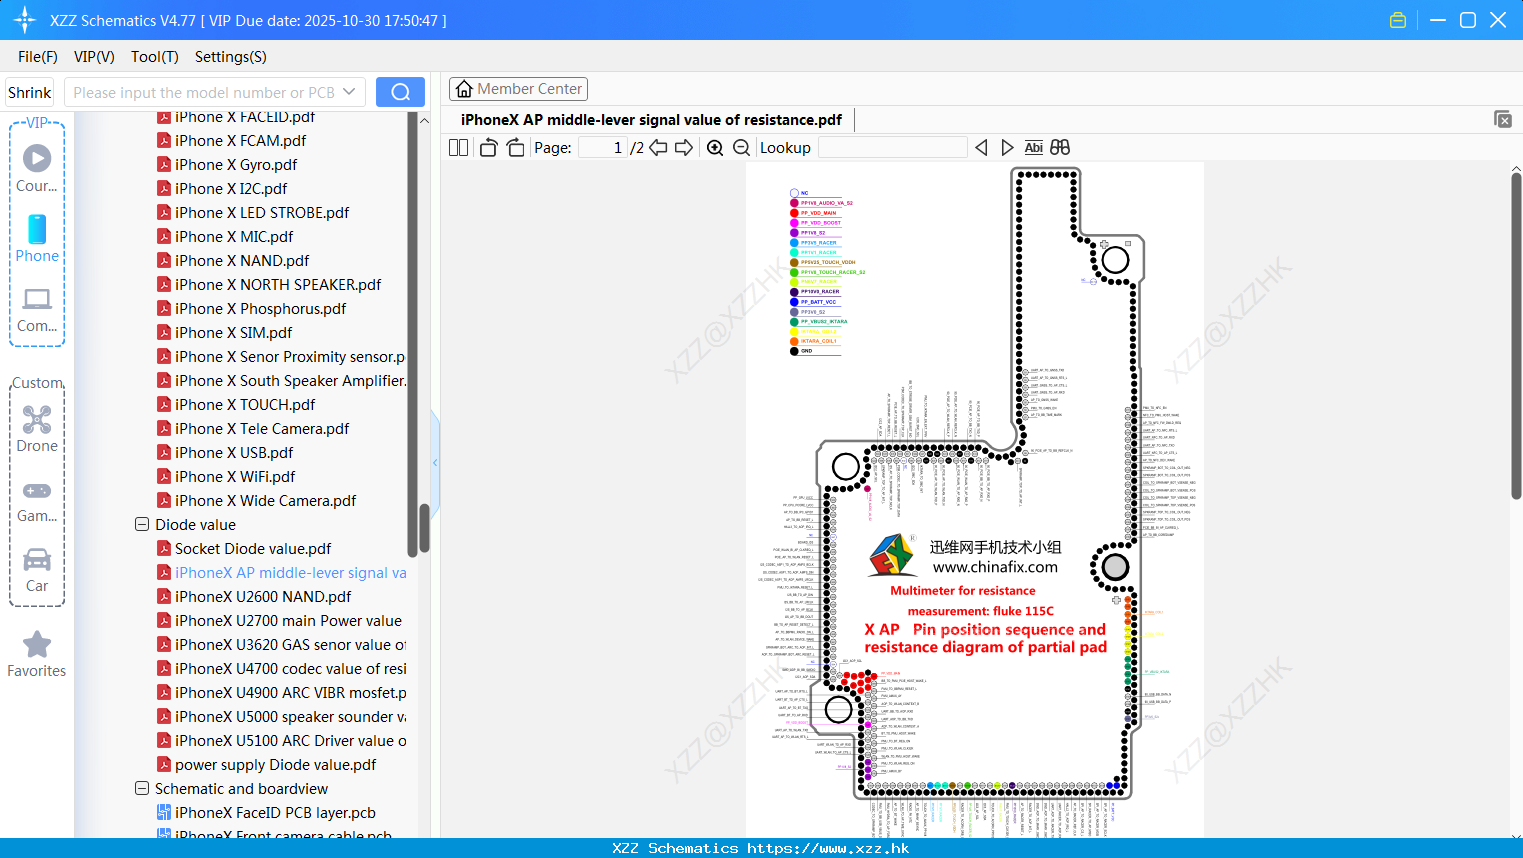Click the XZZ logo in title bar
The height and width of the screenshot is (858, 1523).
click(x=24, y=20)
